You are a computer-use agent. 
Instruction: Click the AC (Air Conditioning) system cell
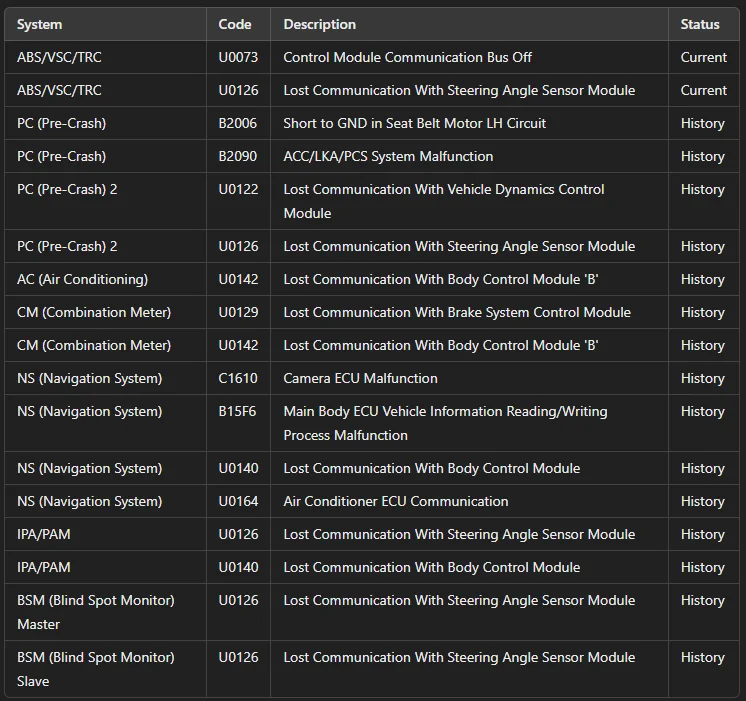point(82,279)
